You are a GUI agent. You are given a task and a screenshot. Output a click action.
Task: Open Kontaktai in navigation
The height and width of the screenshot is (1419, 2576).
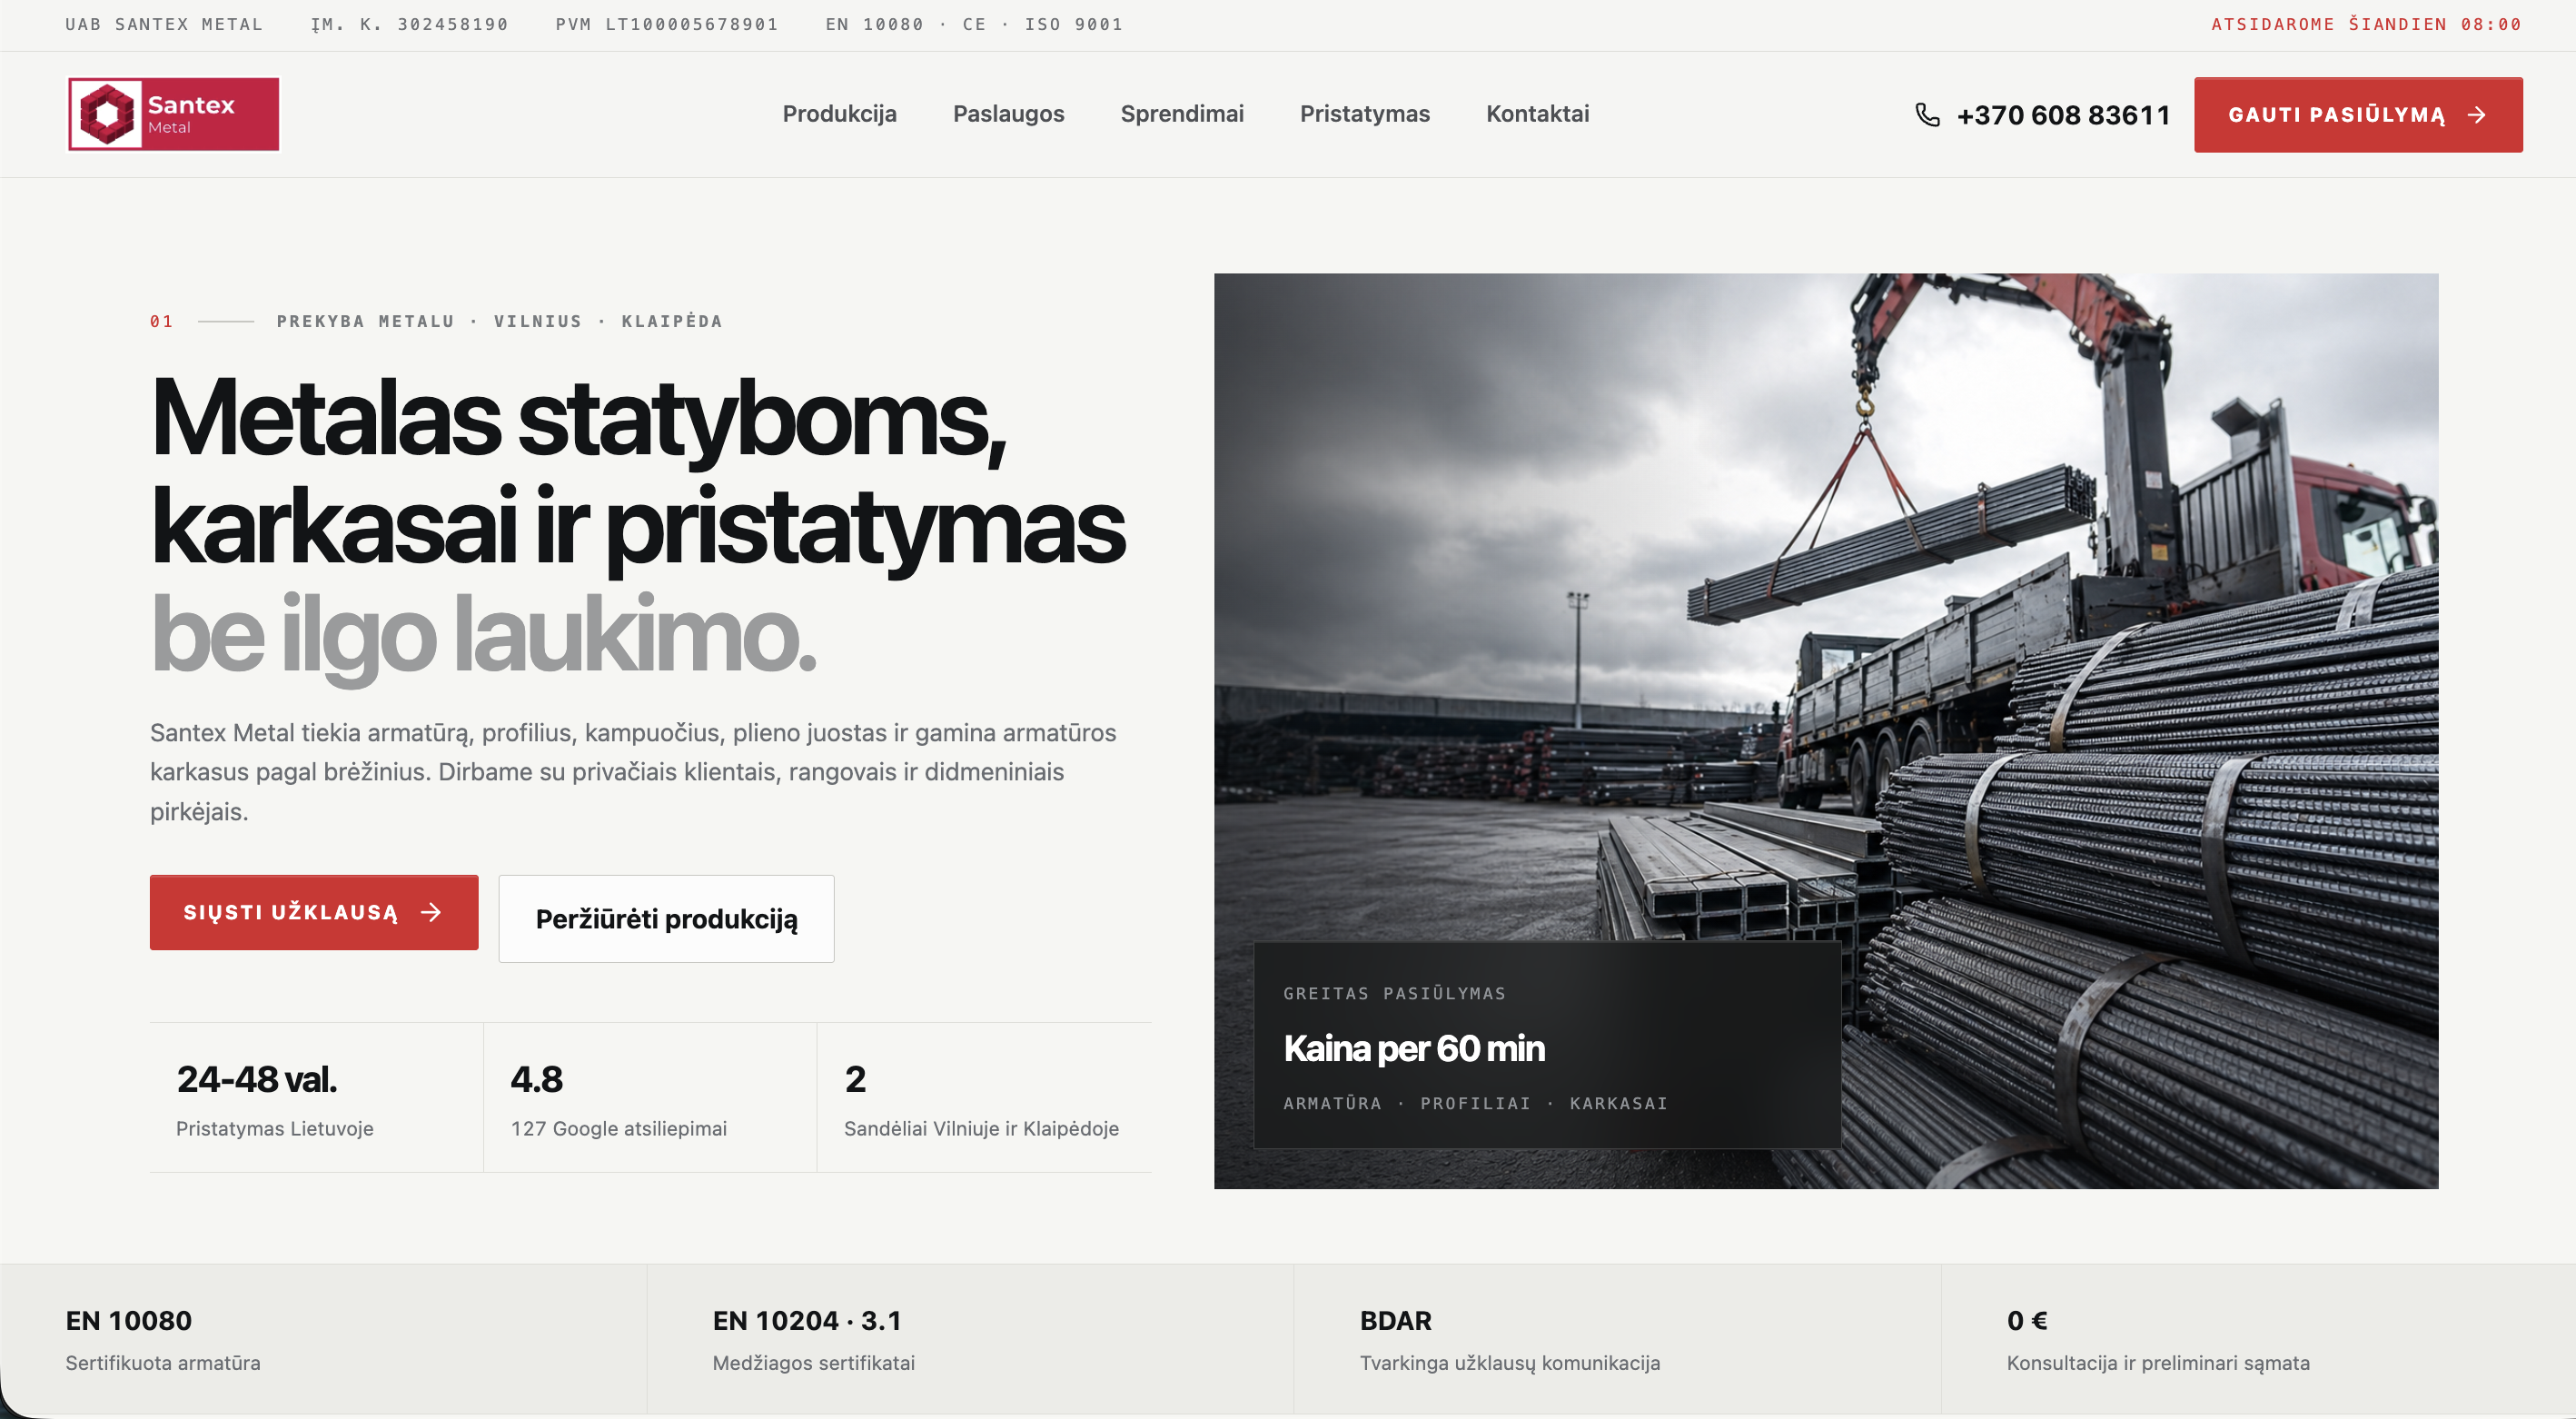tap(1537, 114)
